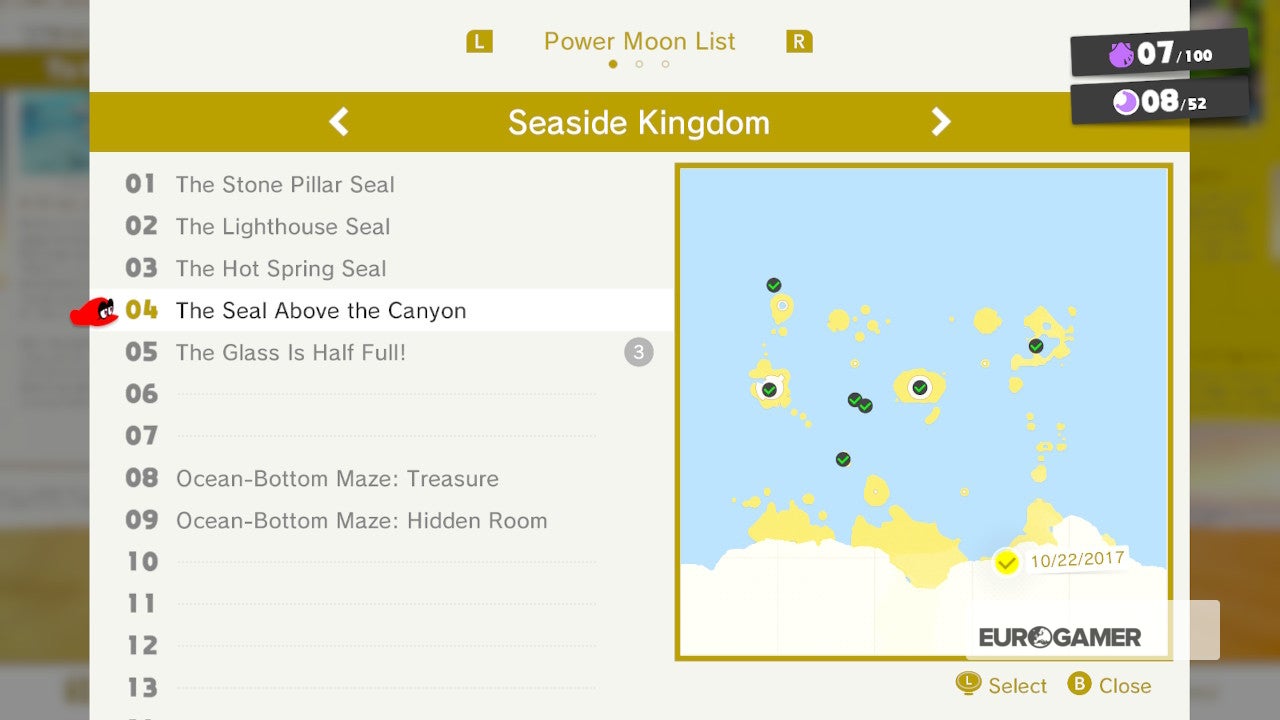
Task: Click the 10/22/2017 date tag on map
Action: click(x=1077, y=559)
